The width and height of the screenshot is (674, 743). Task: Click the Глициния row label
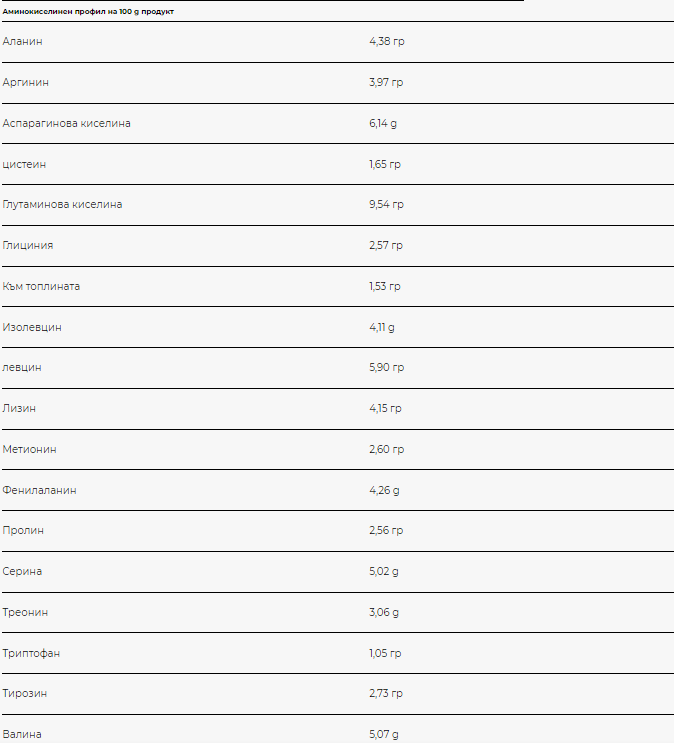[x=27, y=245]
